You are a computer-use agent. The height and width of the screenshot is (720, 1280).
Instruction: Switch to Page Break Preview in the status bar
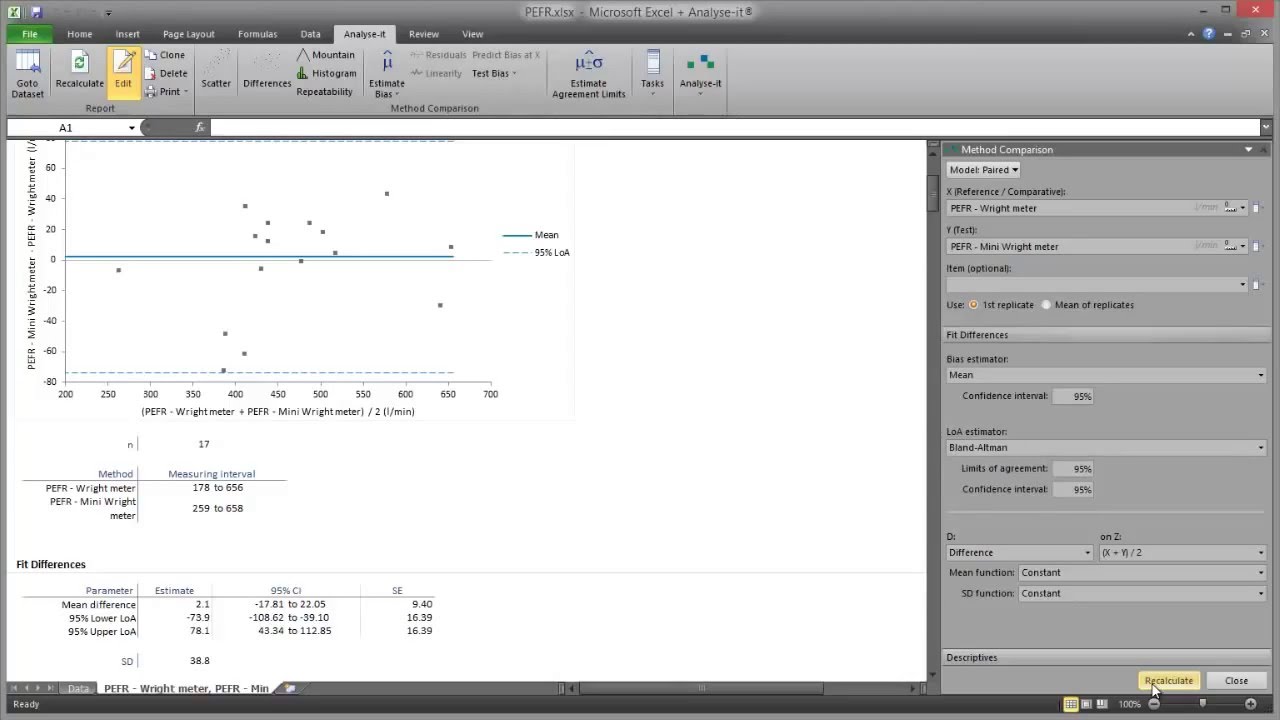pyautogui.click(x=1101, y=704)
